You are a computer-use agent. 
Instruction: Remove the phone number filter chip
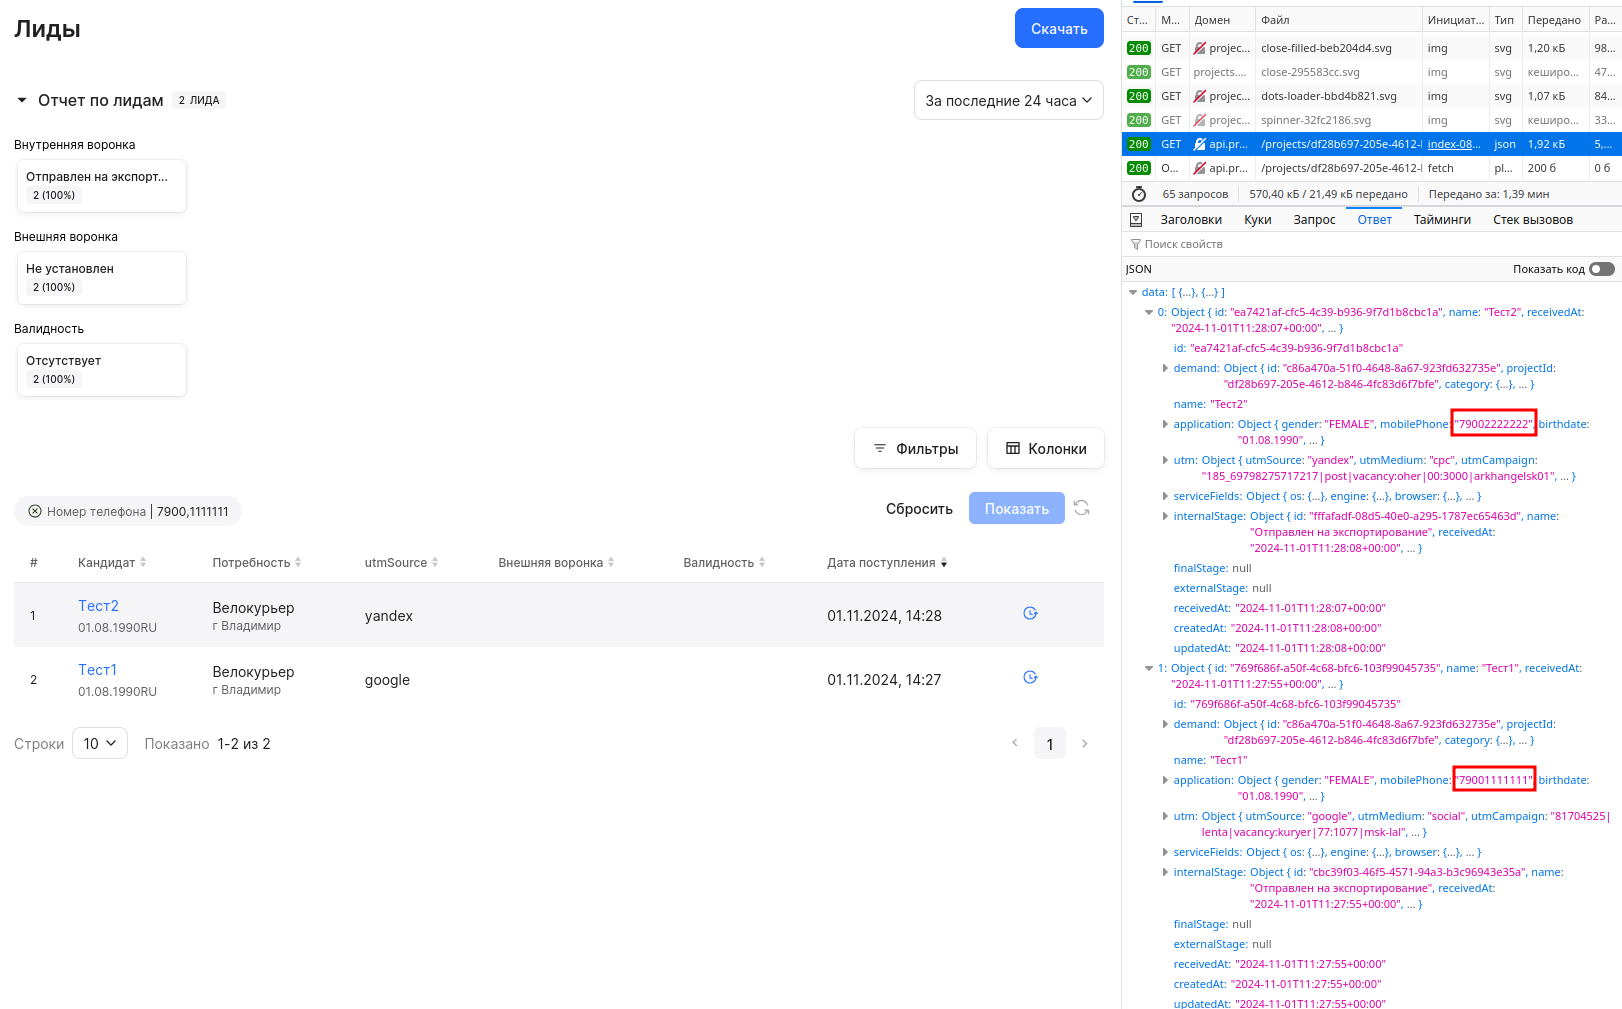point(35,511)
